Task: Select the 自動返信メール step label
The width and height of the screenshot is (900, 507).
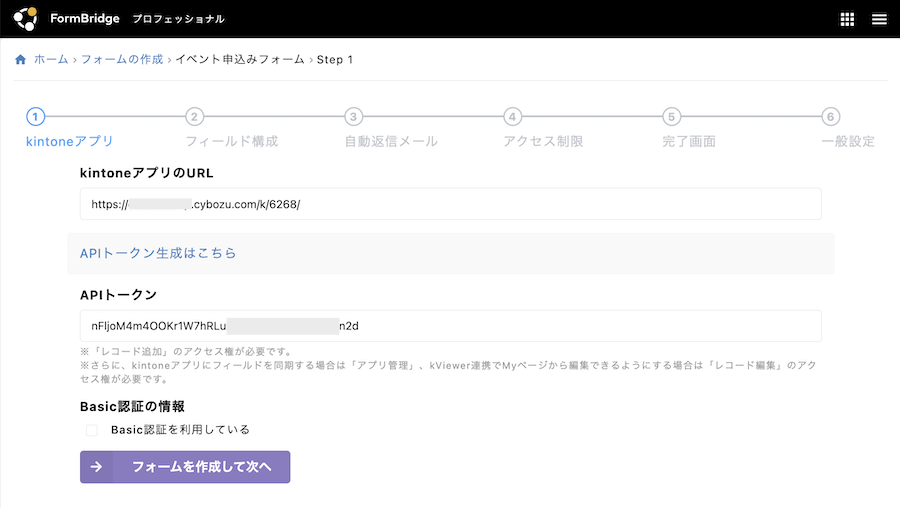Action: (390, 142)
